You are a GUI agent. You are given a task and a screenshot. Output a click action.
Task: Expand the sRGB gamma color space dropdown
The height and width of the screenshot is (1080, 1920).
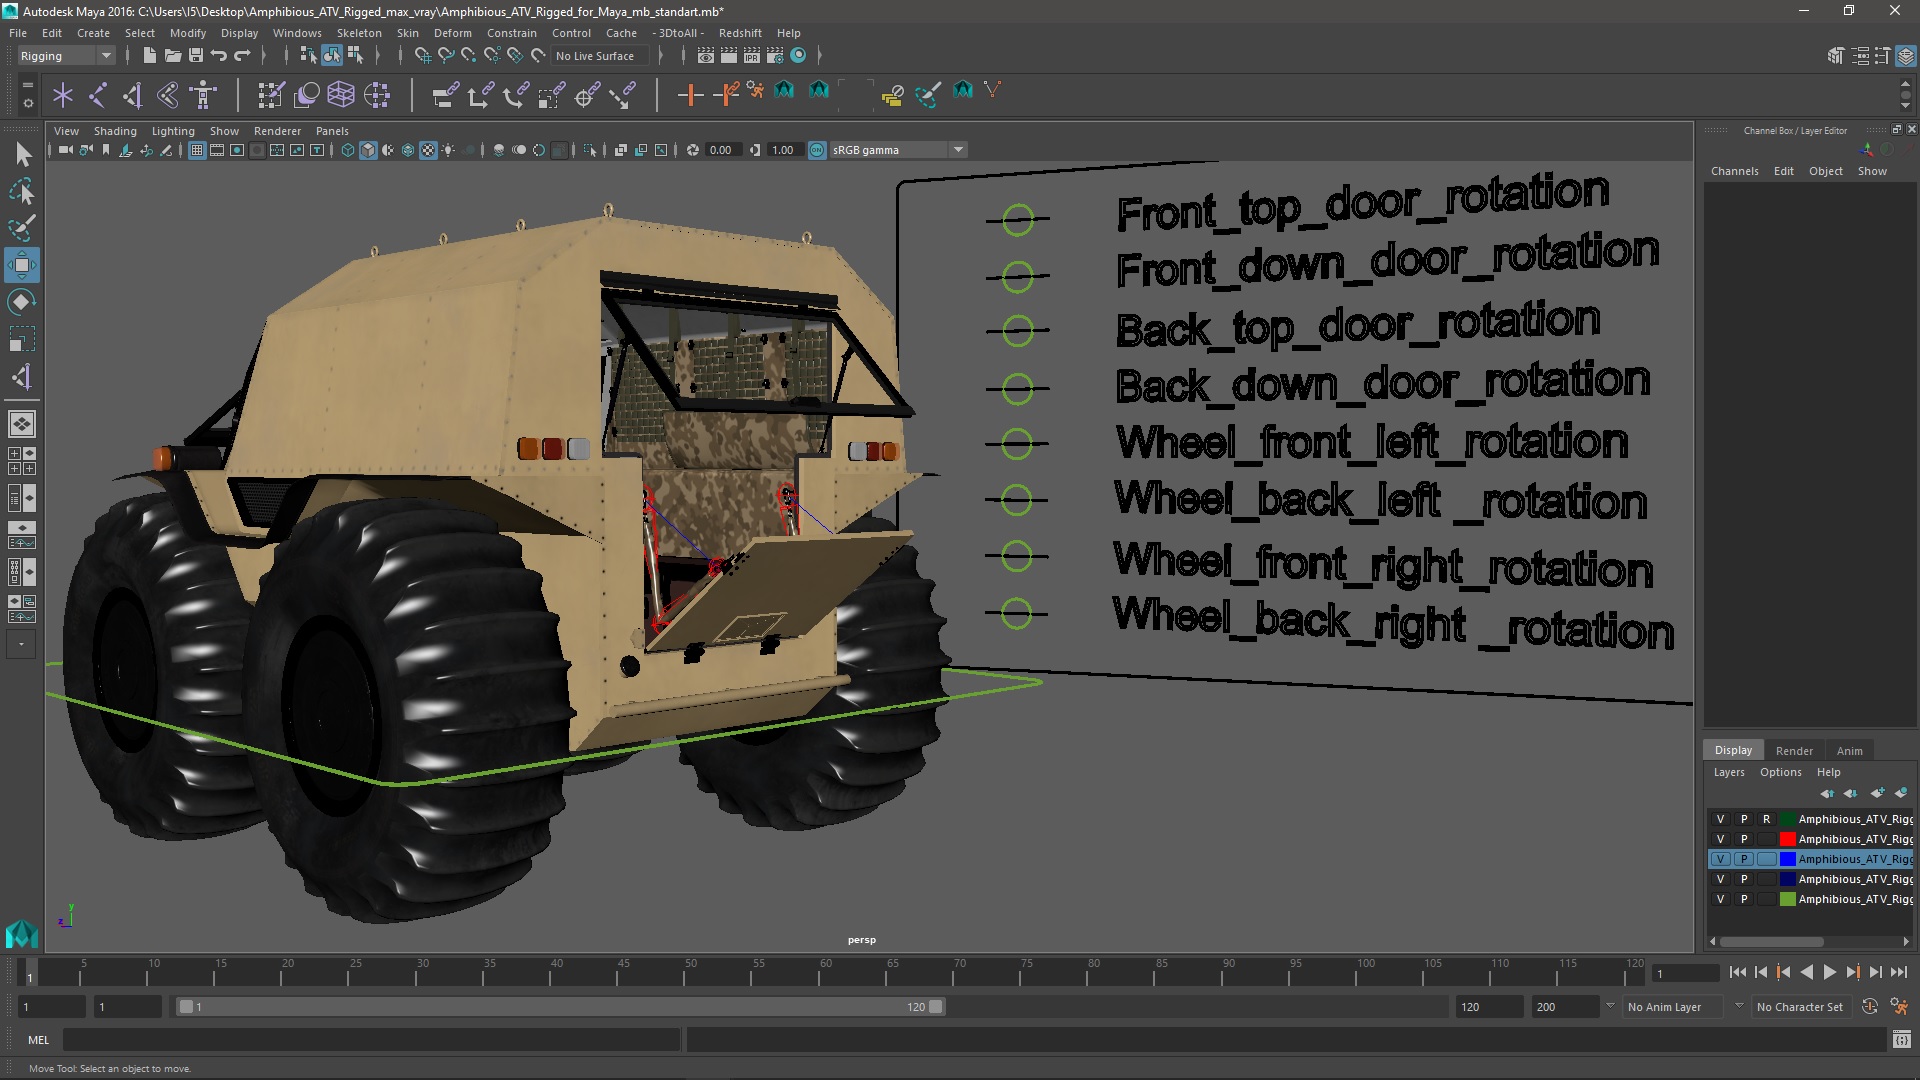pos(958,150)
